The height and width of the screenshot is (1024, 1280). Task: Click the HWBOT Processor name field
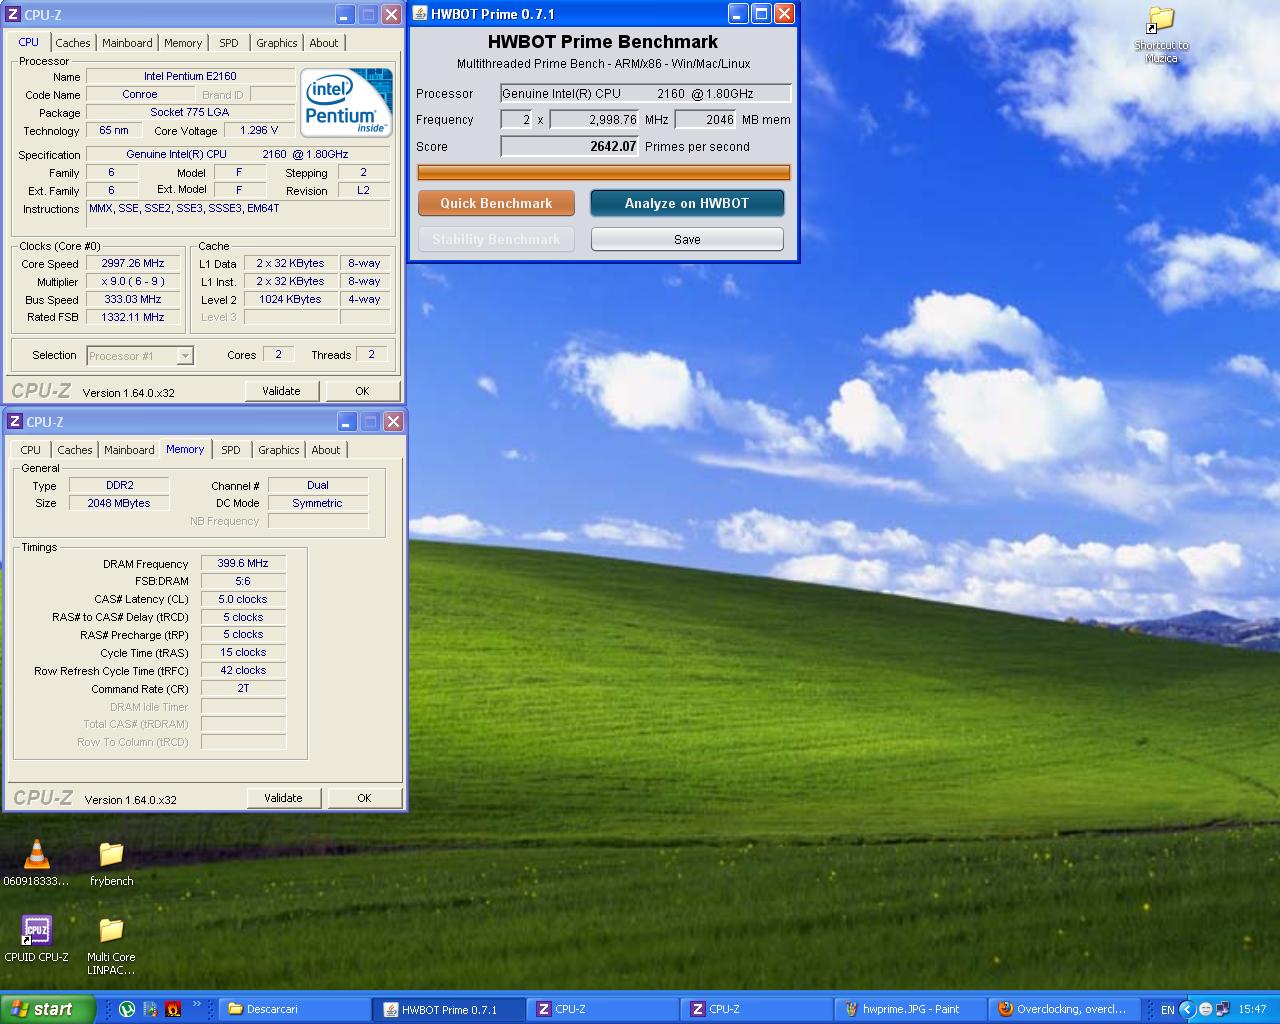pyautogui.click(x=646, y=93)
